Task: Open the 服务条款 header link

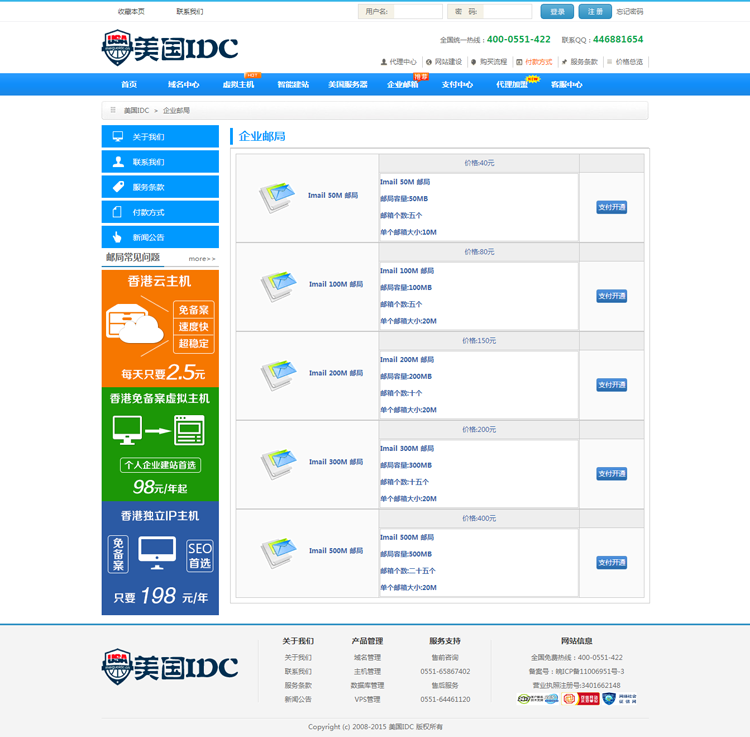Action: pyautogui.click(x=584, y=62)
